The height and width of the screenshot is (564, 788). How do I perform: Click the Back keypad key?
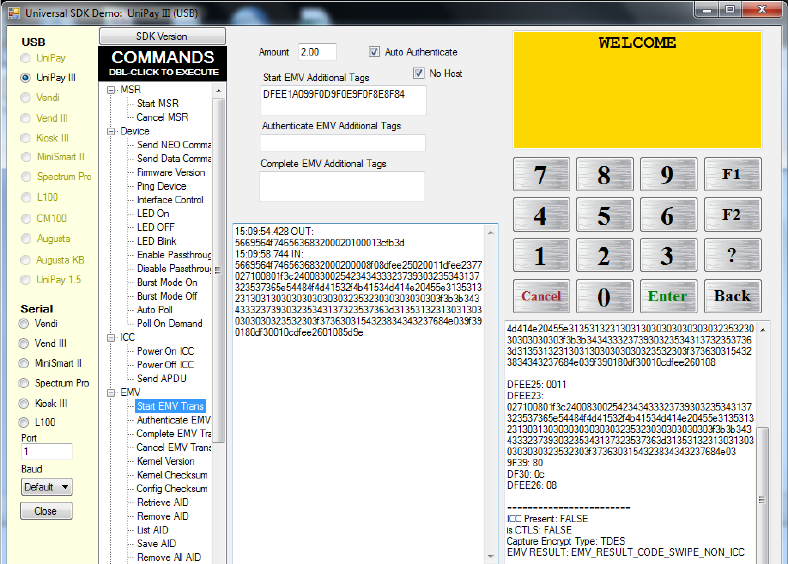pos(733,296)
